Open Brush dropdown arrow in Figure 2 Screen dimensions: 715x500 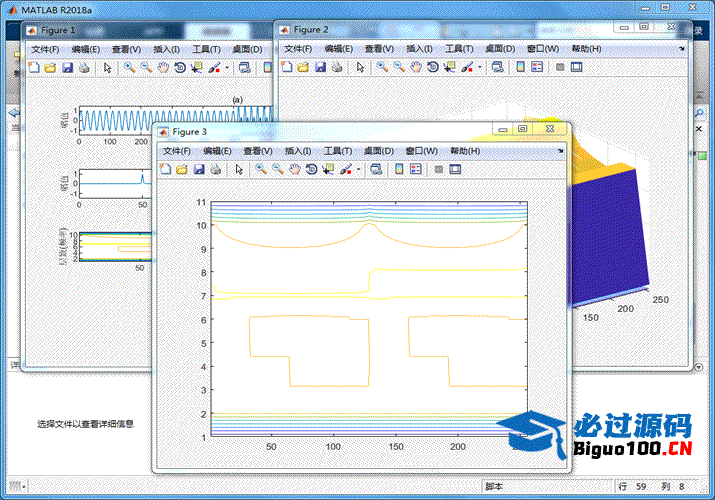pos(480,67)
